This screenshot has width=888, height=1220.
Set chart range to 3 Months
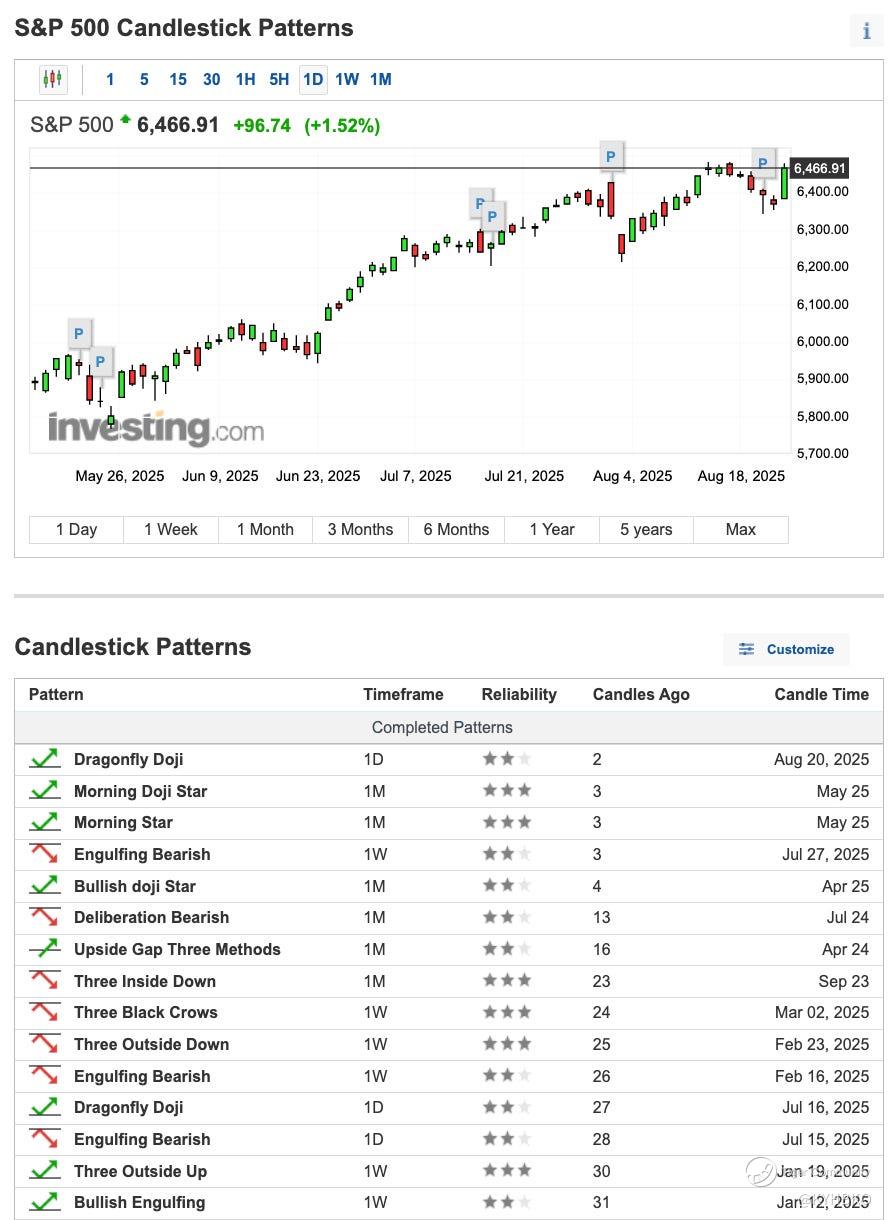click(360, 529)
